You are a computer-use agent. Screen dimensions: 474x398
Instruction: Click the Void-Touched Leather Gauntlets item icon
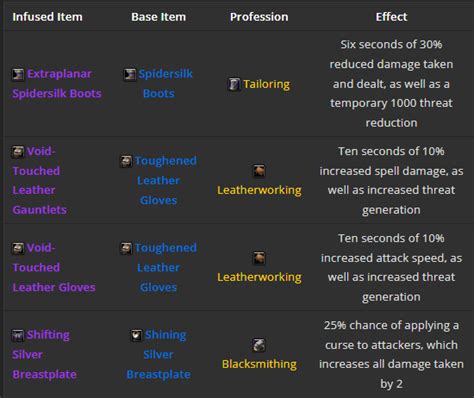[18, 152]
